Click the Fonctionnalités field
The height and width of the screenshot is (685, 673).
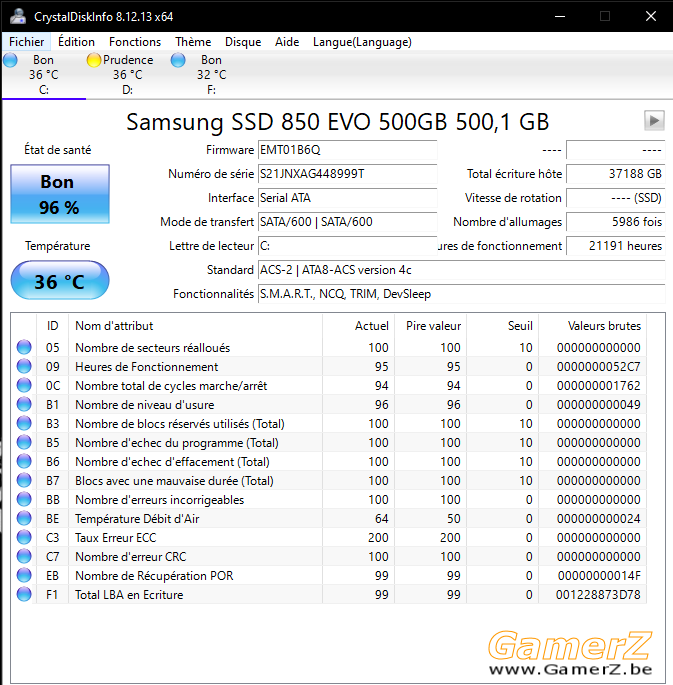[462, 294]
